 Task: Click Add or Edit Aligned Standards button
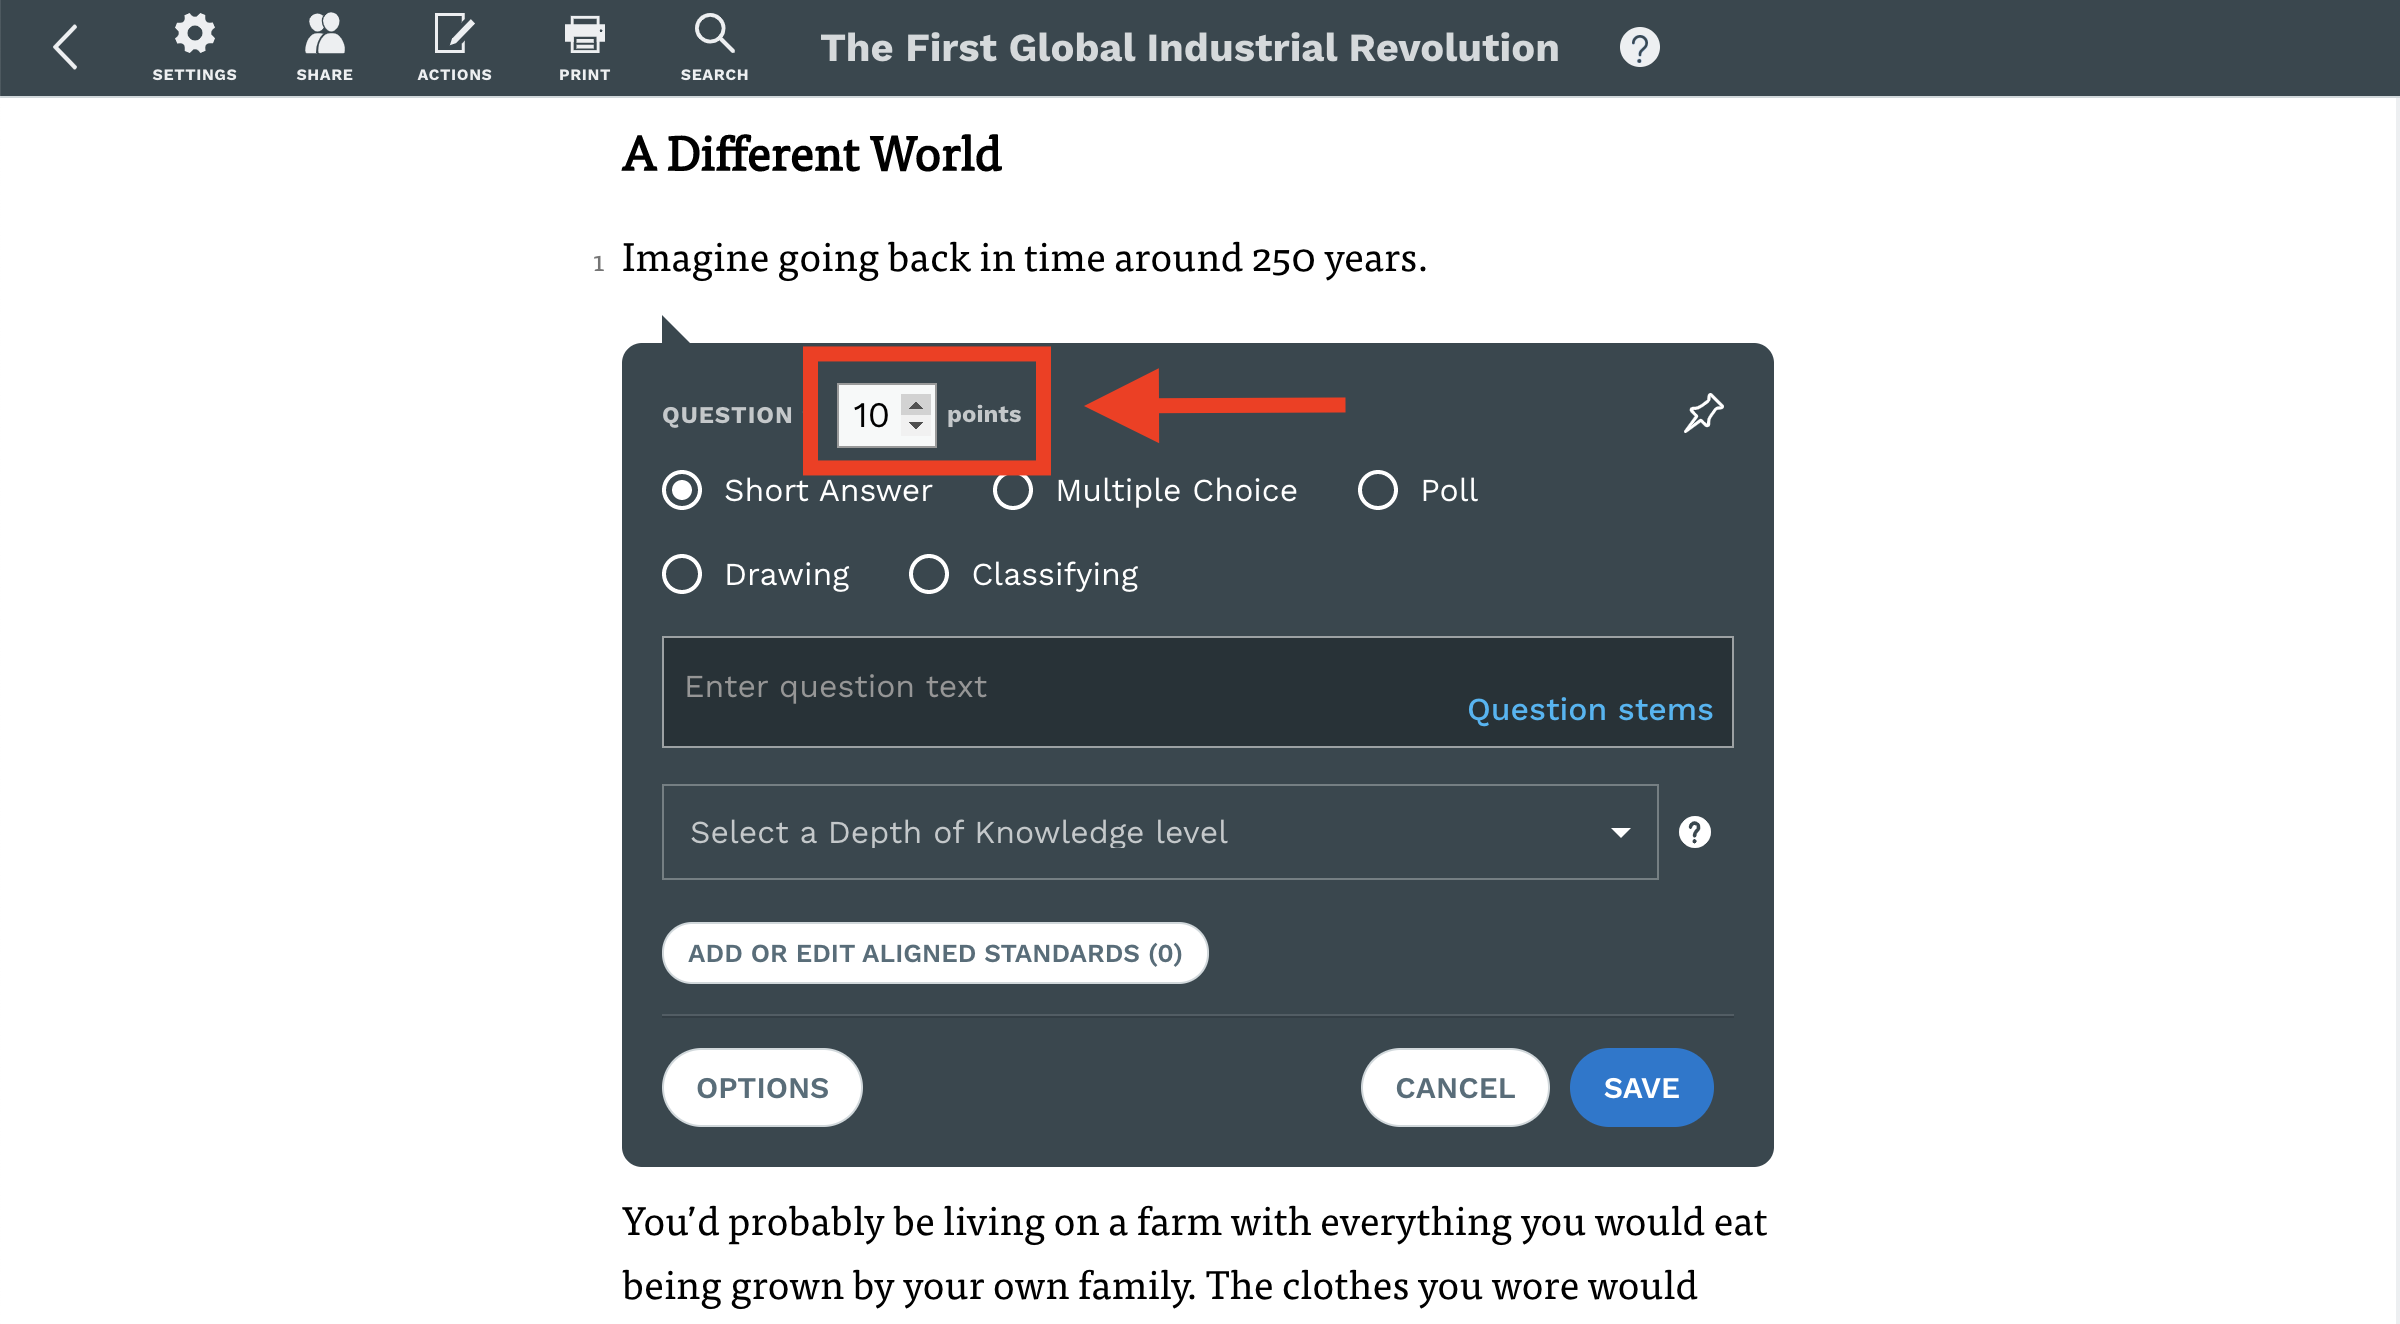[934, 953]
